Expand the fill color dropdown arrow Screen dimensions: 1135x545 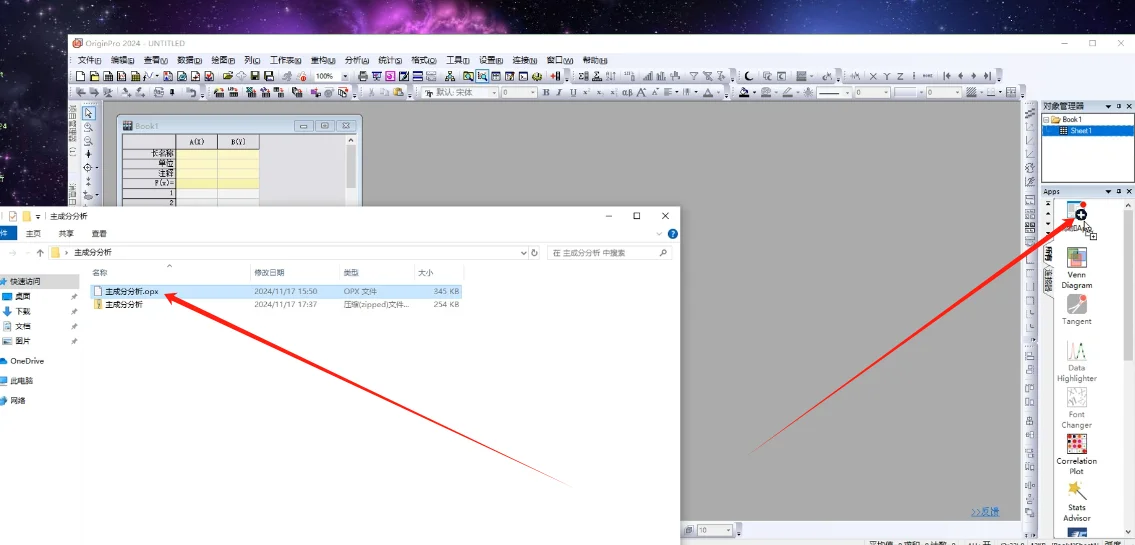click(x=754, y=93)
